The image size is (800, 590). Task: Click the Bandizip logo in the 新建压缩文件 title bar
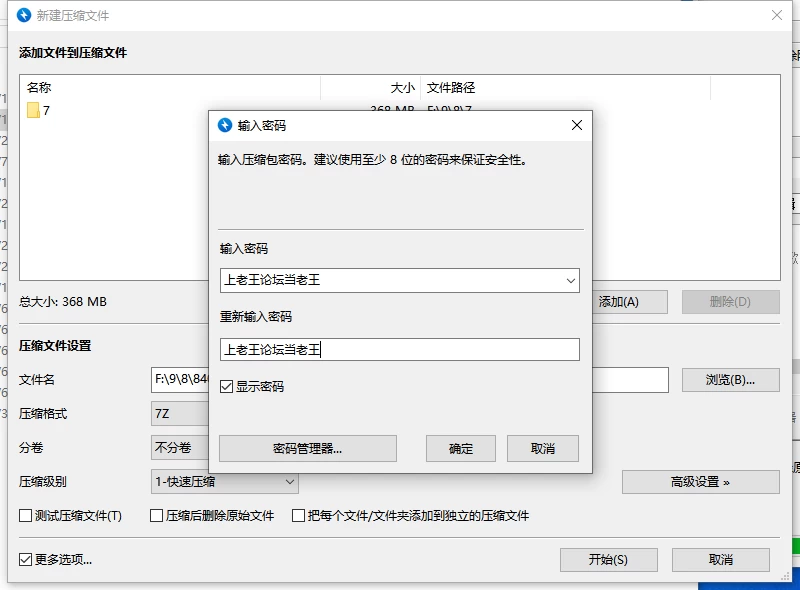[24, 15]
